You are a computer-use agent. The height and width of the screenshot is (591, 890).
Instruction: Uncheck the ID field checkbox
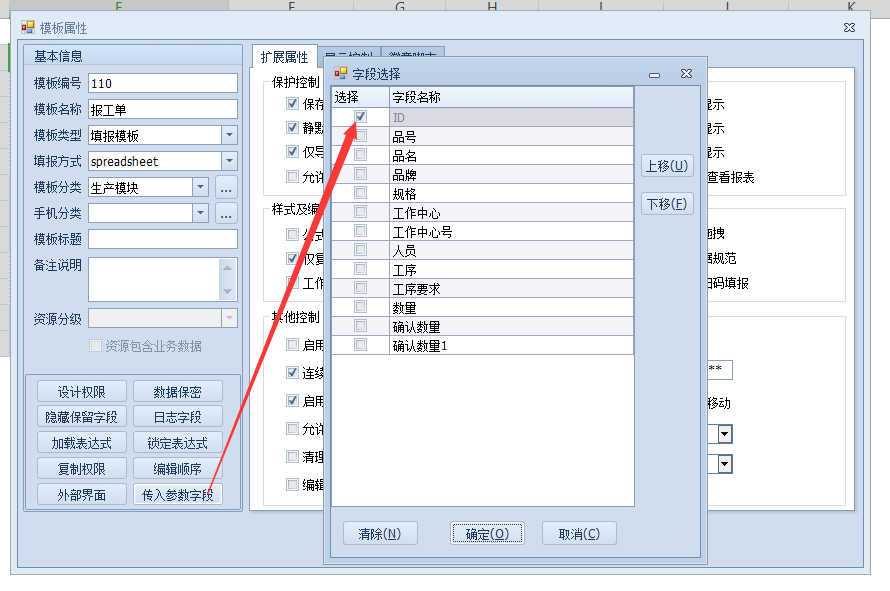click(360, 117)
